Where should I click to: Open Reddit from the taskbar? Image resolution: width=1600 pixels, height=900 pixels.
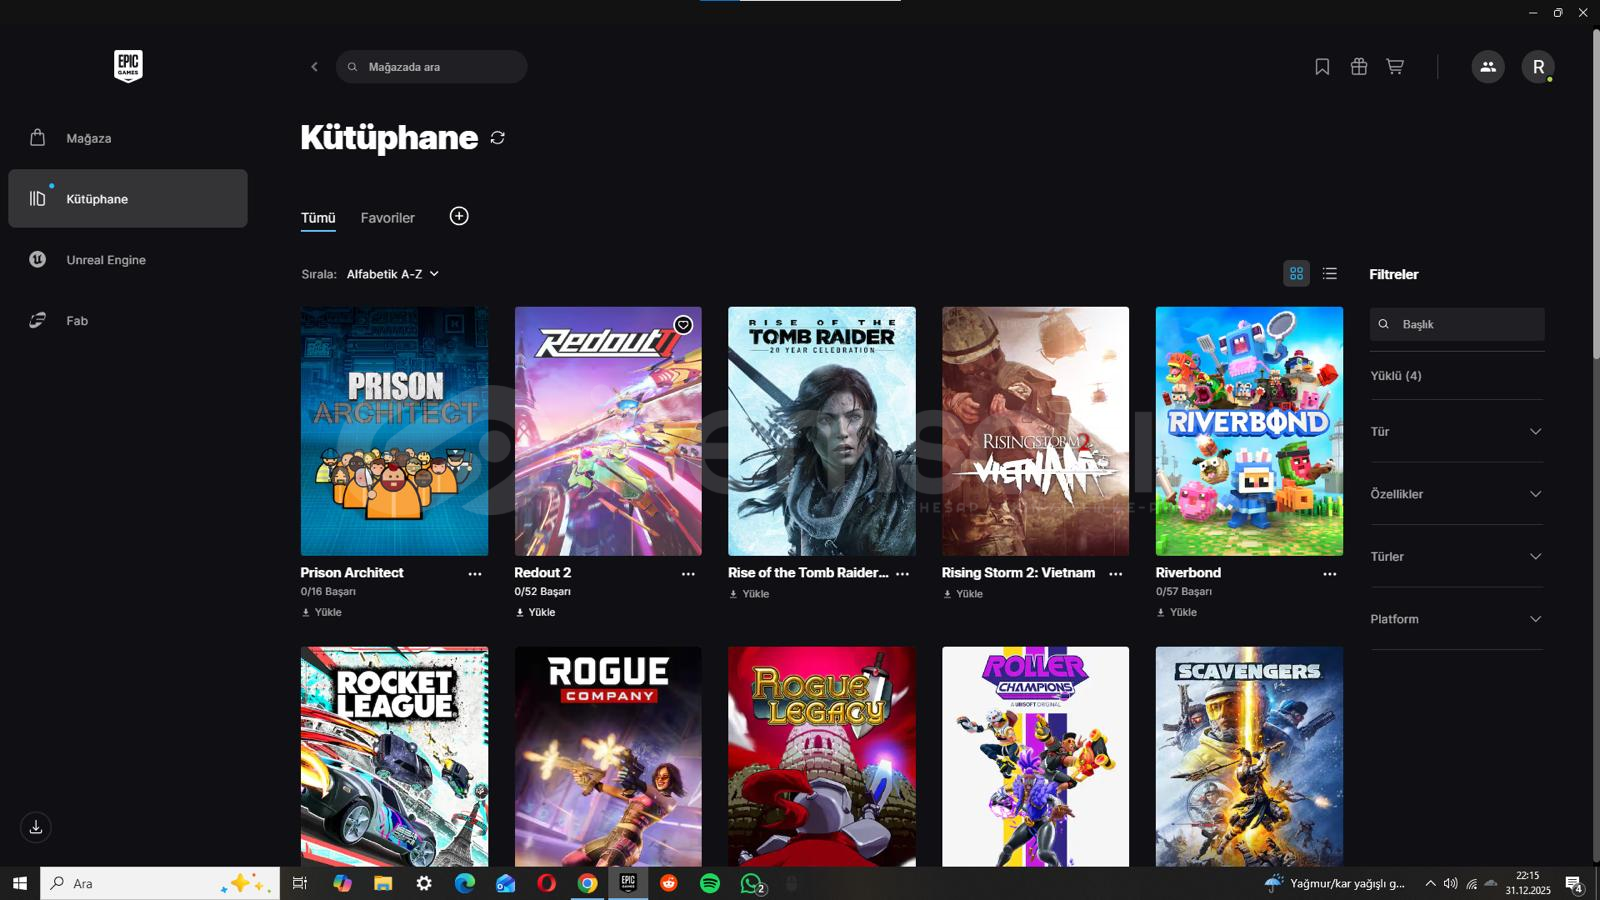(669, 883)
